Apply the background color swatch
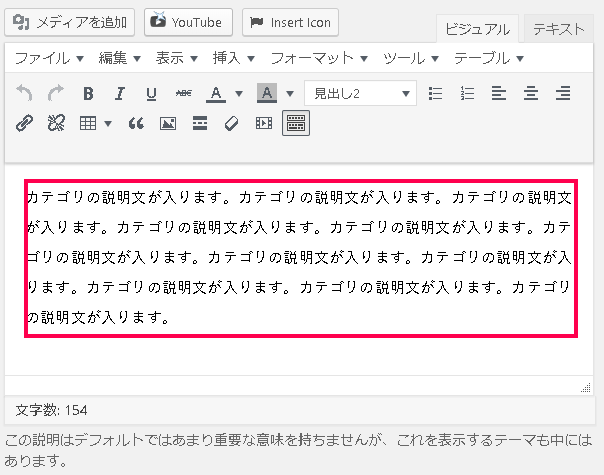 [266, 94]
